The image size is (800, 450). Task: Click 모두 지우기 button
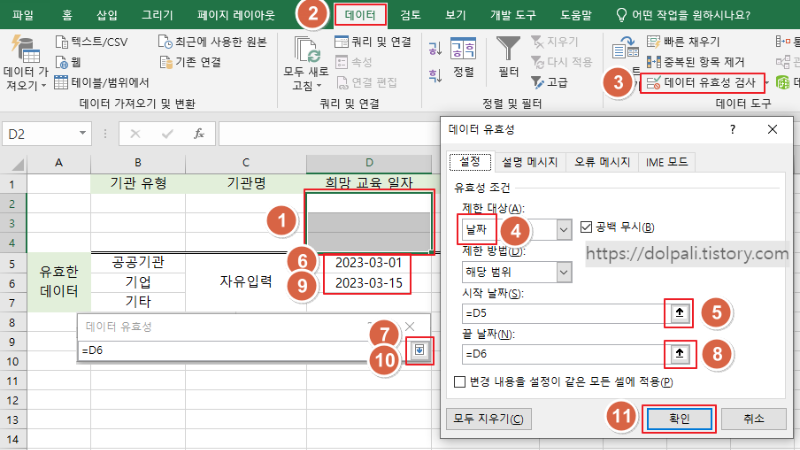488,419
